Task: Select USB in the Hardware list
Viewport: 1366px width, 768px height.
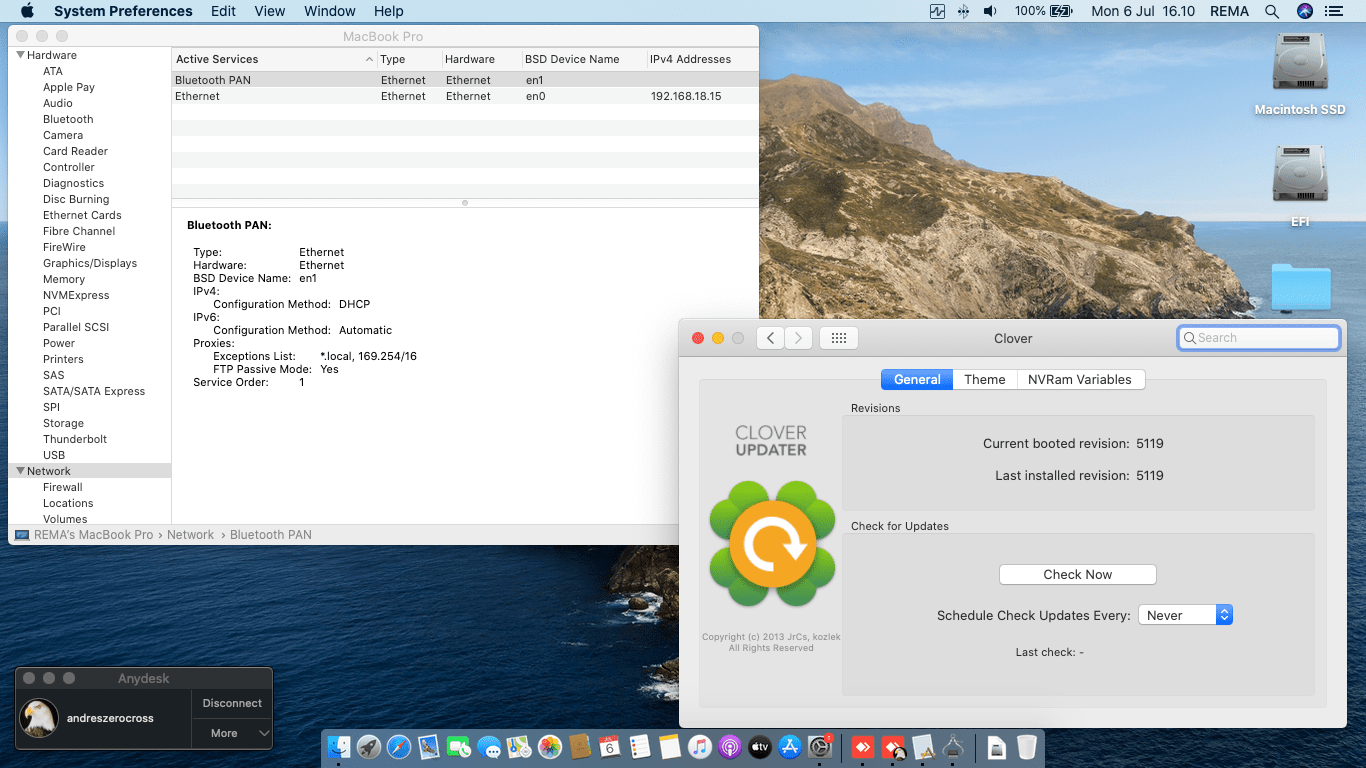Action: point(54,455)
